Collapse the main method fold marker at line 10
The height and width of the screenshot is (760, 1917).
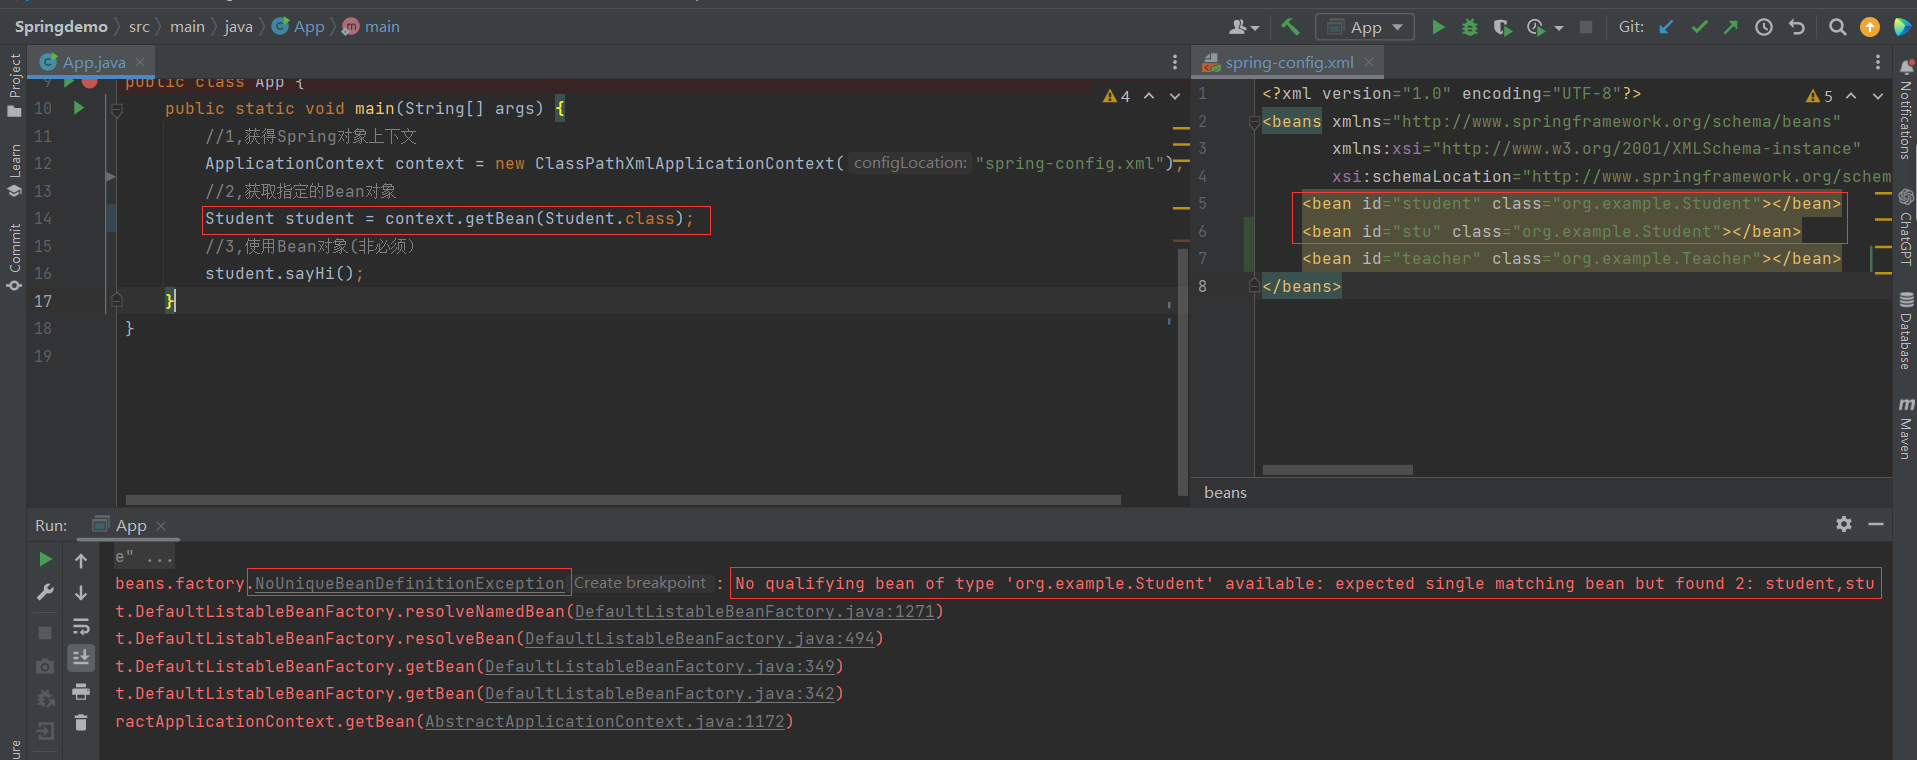(116, 108)
